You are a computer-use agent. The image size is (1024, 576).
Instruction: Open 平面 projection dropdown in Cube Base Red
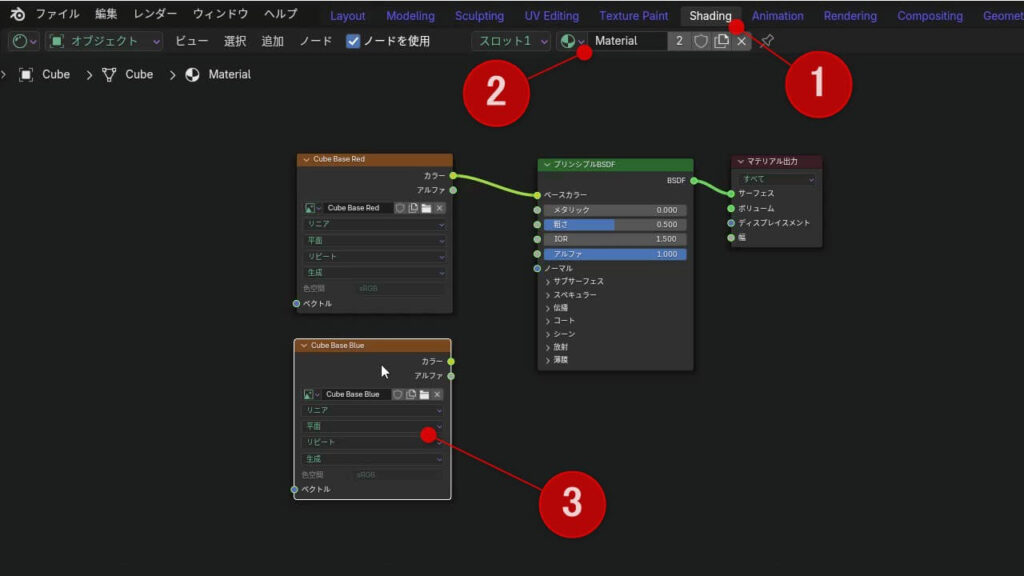(x=375, y=240)
